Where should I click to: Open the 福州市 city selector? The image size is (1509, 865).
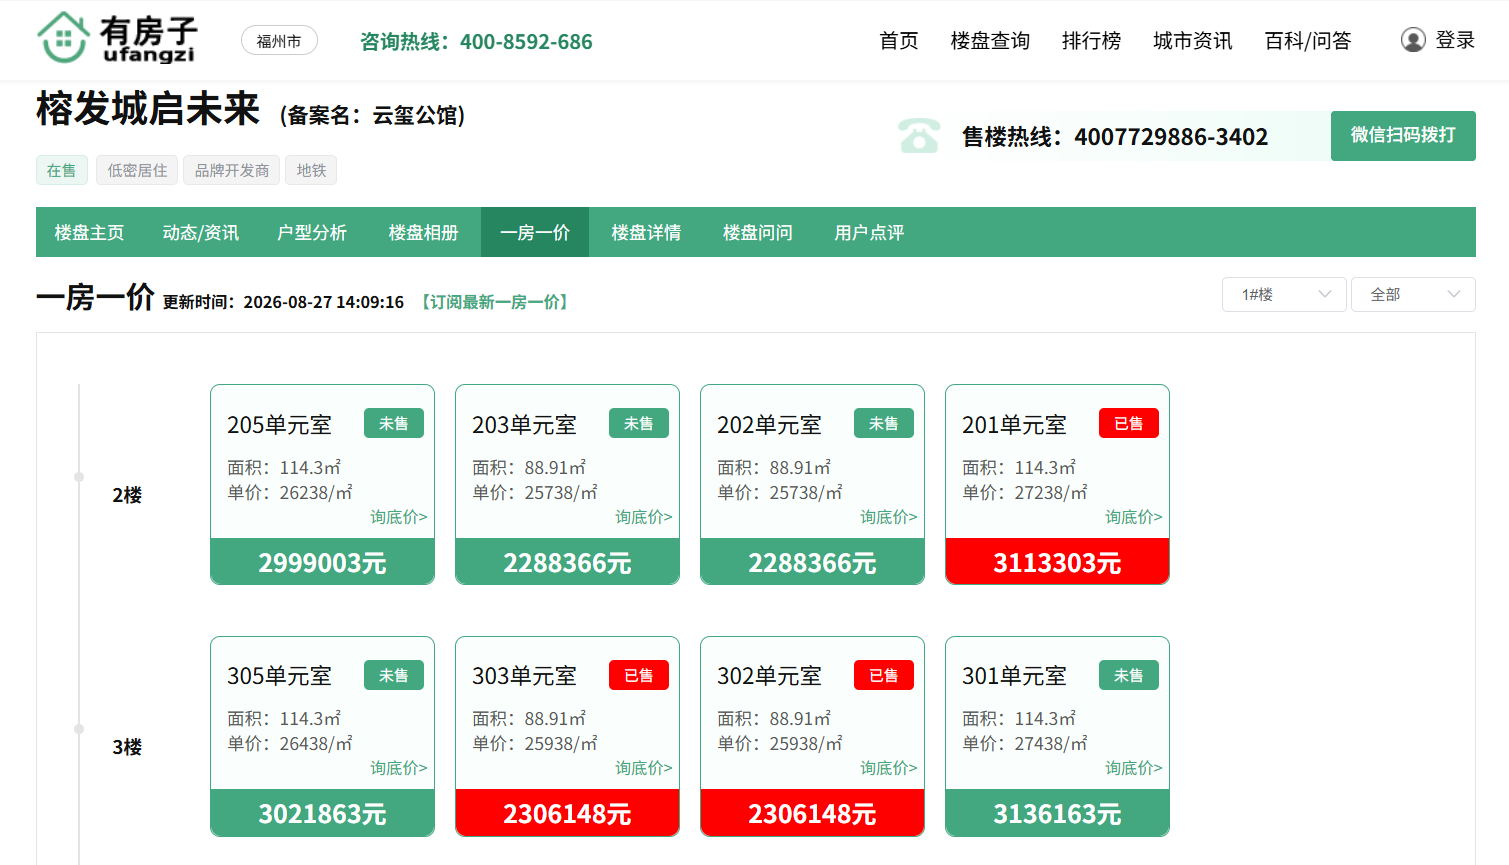pyautogui.click(x=279, y=41)
